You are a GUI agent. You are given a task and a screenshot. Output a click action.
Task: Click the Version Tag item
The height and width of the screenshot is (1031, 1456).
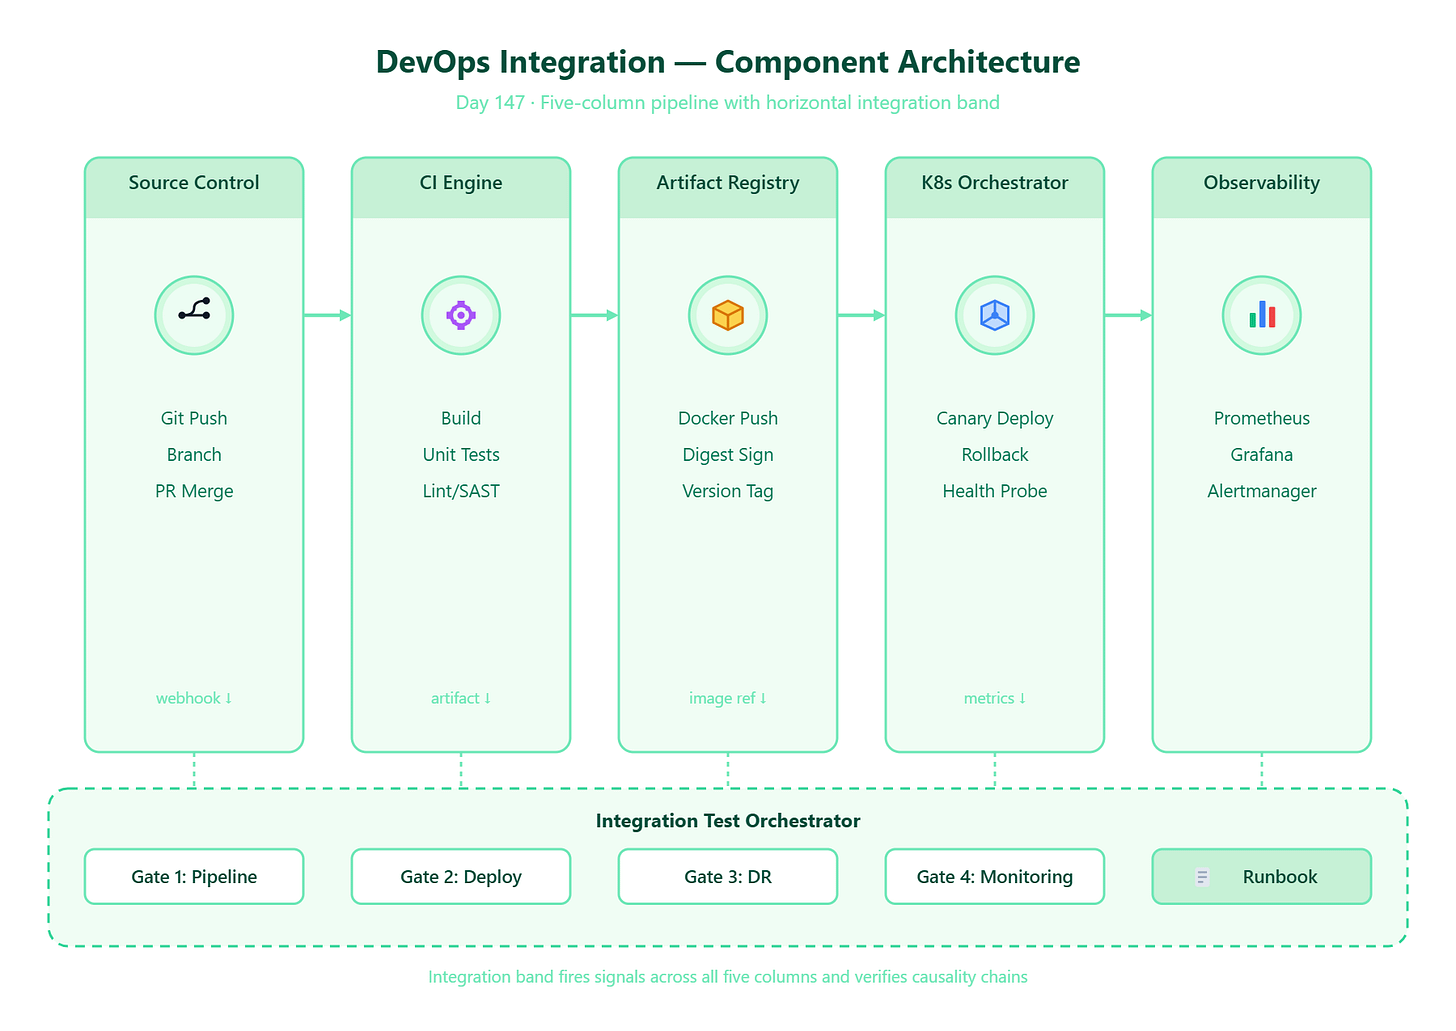pyautogui.click(x=728, y=491)
